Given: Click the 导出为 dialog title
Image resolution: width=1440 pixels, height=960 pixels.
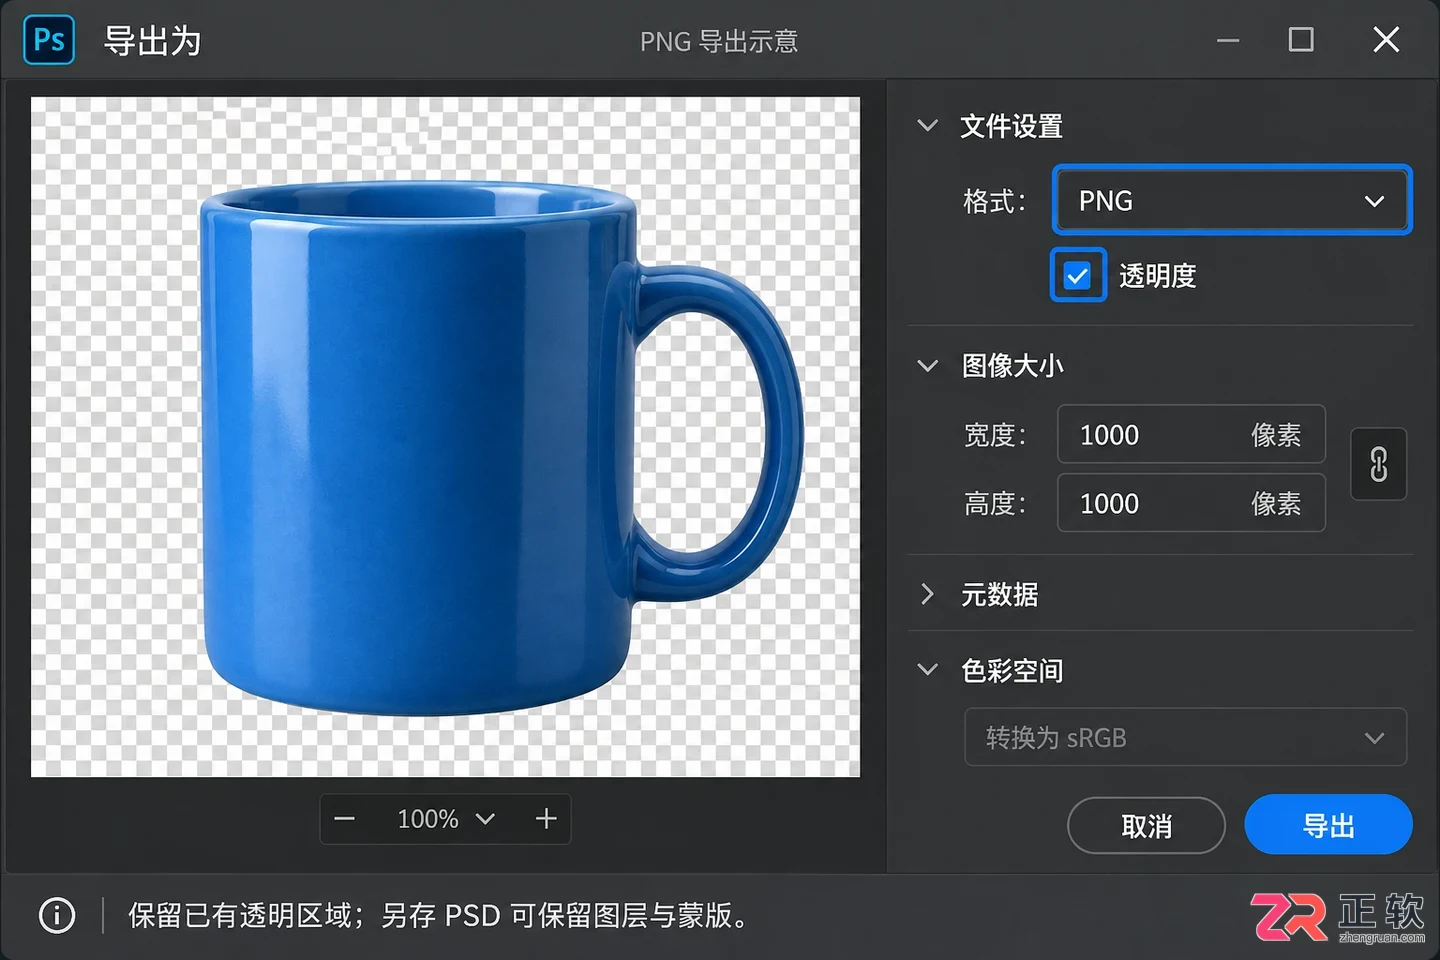Looking at the screenshot, I should coord(153,41).
